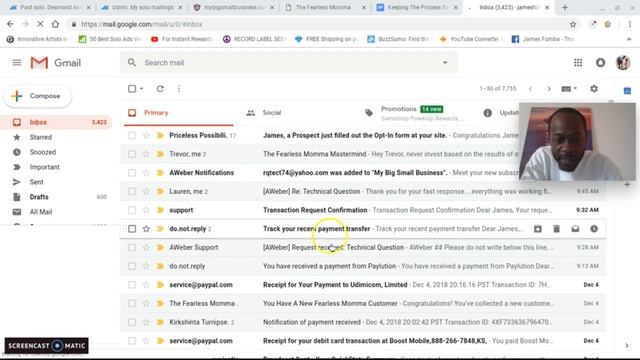Click the Gmail logo
The width and height of the screenshot is (640, 360).
coord(56,63)
